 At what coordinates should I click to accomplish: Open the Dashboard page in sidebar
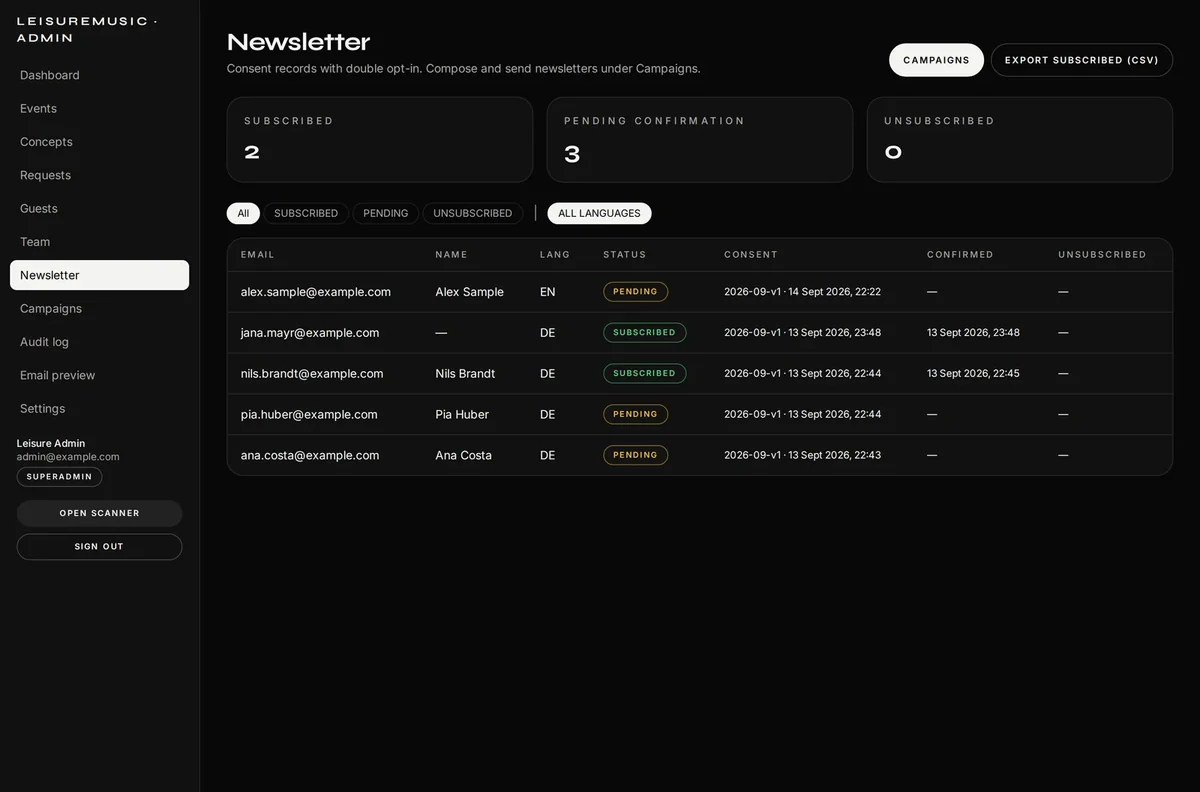(99, 75)
